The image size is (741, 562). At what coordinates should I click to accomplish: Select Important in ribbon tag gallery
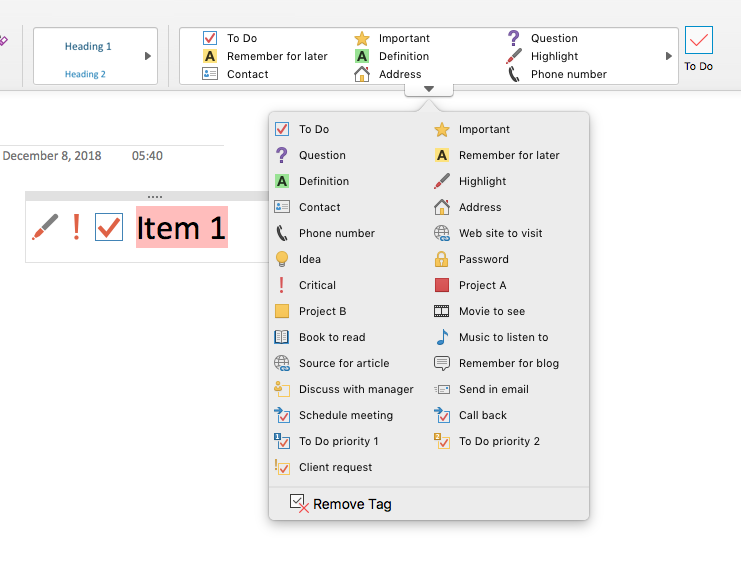(x=392, y=38)
